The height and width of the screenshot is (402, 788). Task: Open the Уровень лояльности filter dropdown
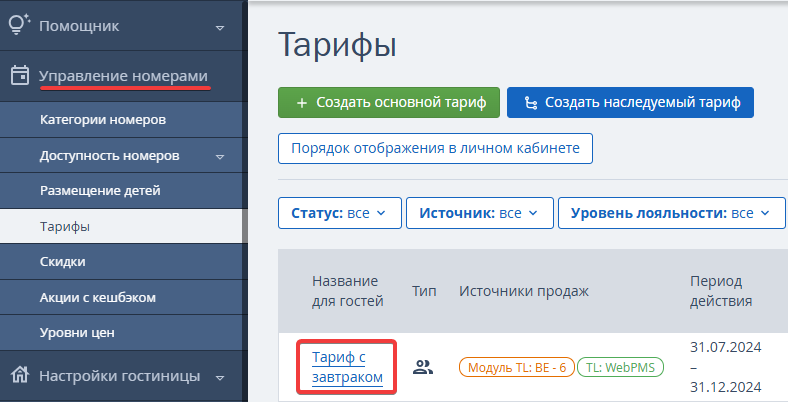(x=671, y=213)
